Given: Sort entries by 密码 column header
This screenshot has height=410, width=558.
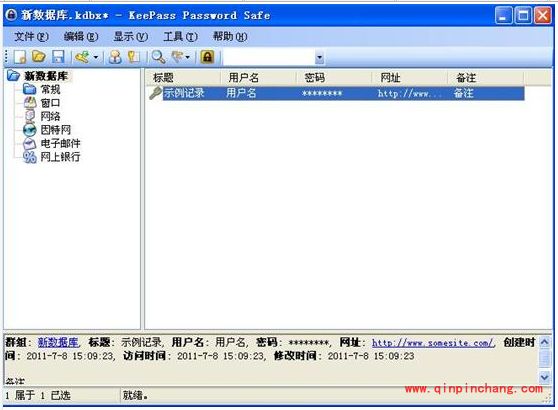Looking at the screenshot, I should coord(334,78).
